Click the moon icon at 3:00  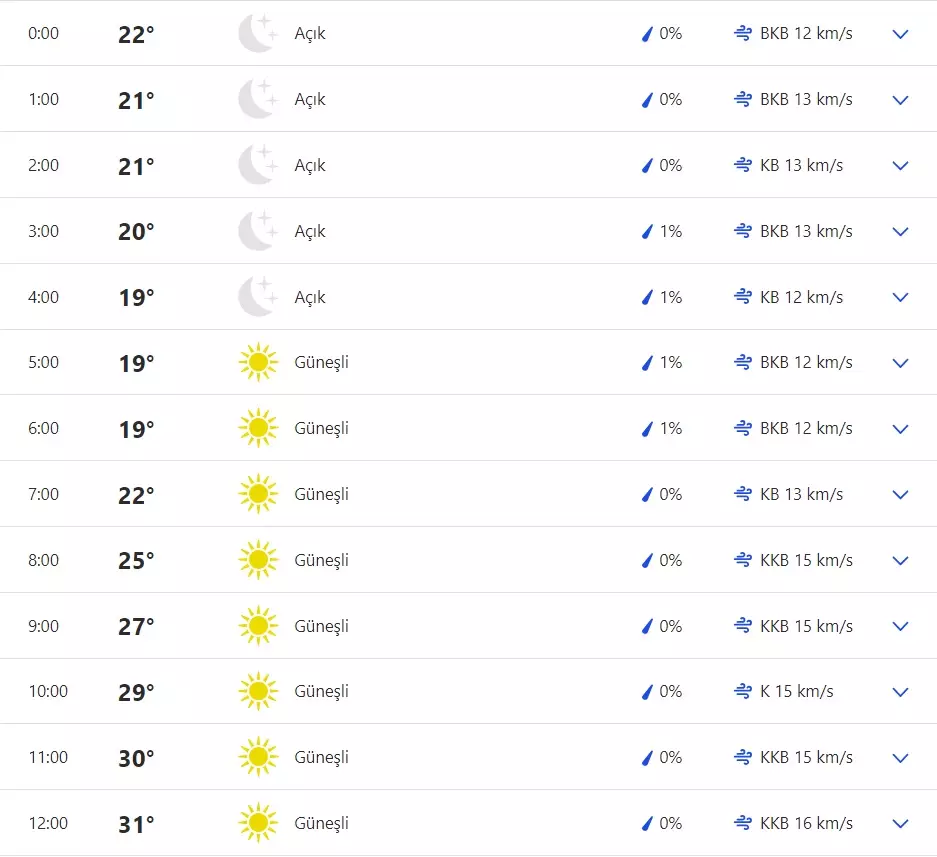(257, 231)
